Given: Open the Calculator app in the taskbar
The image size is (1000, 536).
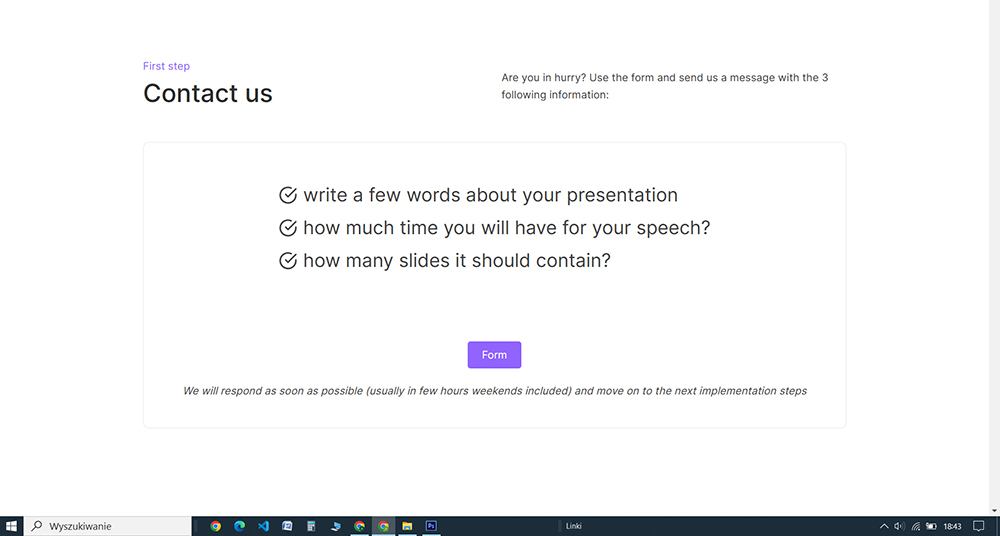Looking at the screenshot, I should point(311,526).
